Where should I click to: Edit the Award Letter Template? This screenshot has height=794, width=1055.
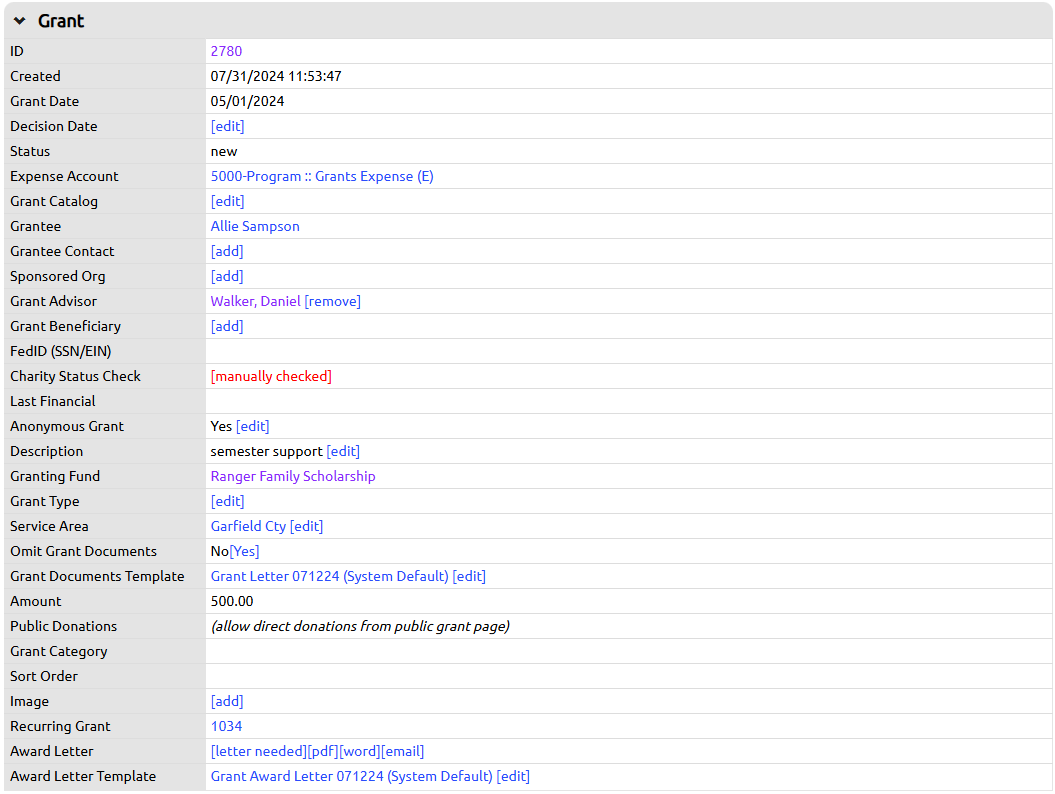513,777
